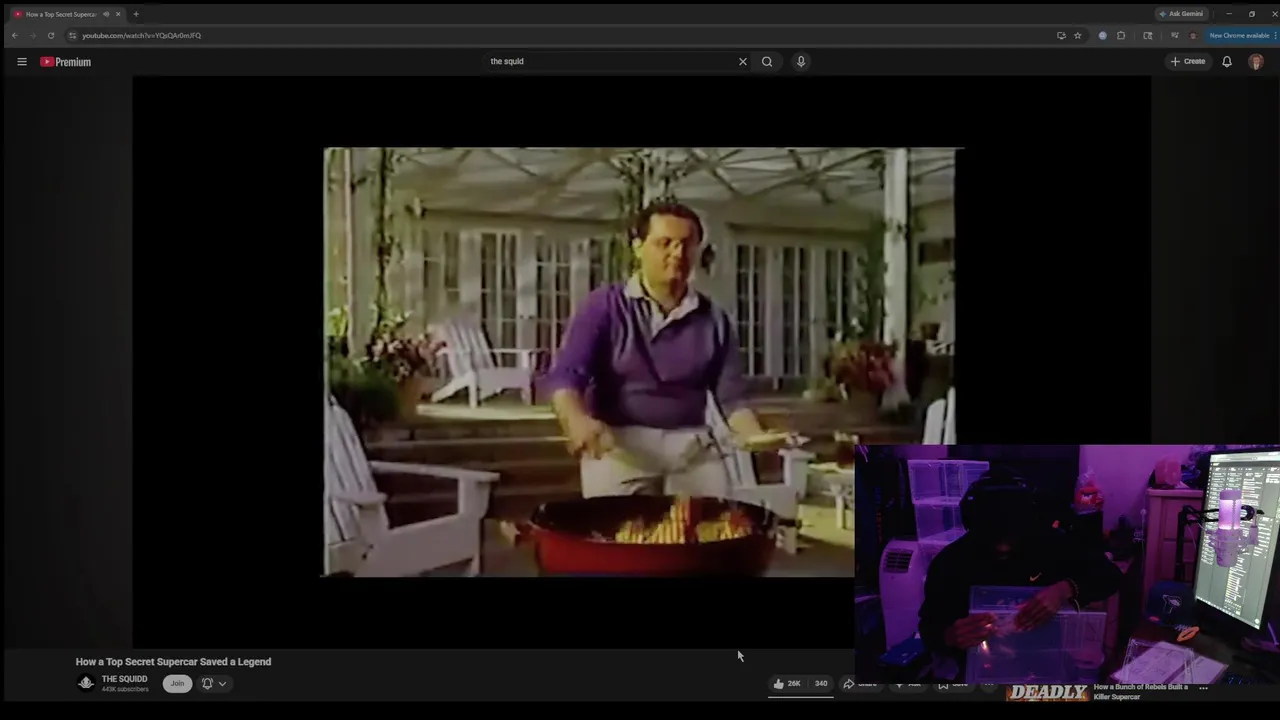Screen dimensions: 1280x720
Task: Click the Create button
Action: (1188, 62)
